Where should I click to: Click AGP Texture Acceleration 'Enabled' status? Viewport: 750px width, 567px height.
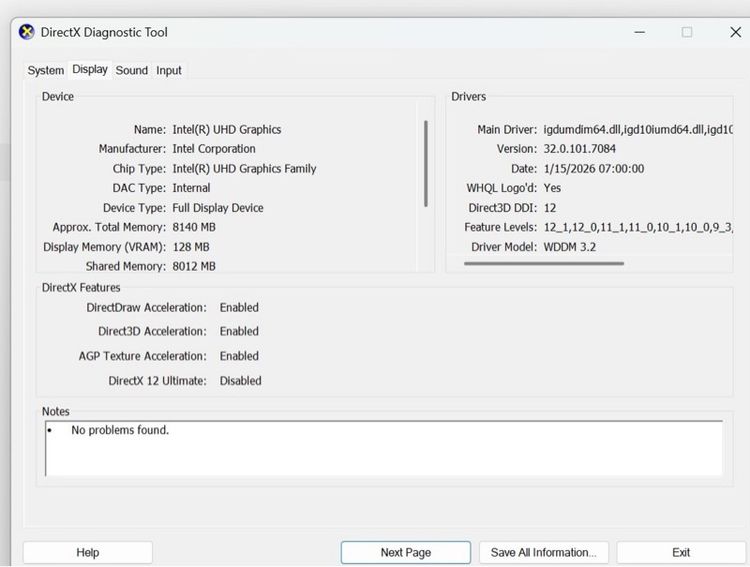[239, 356]
